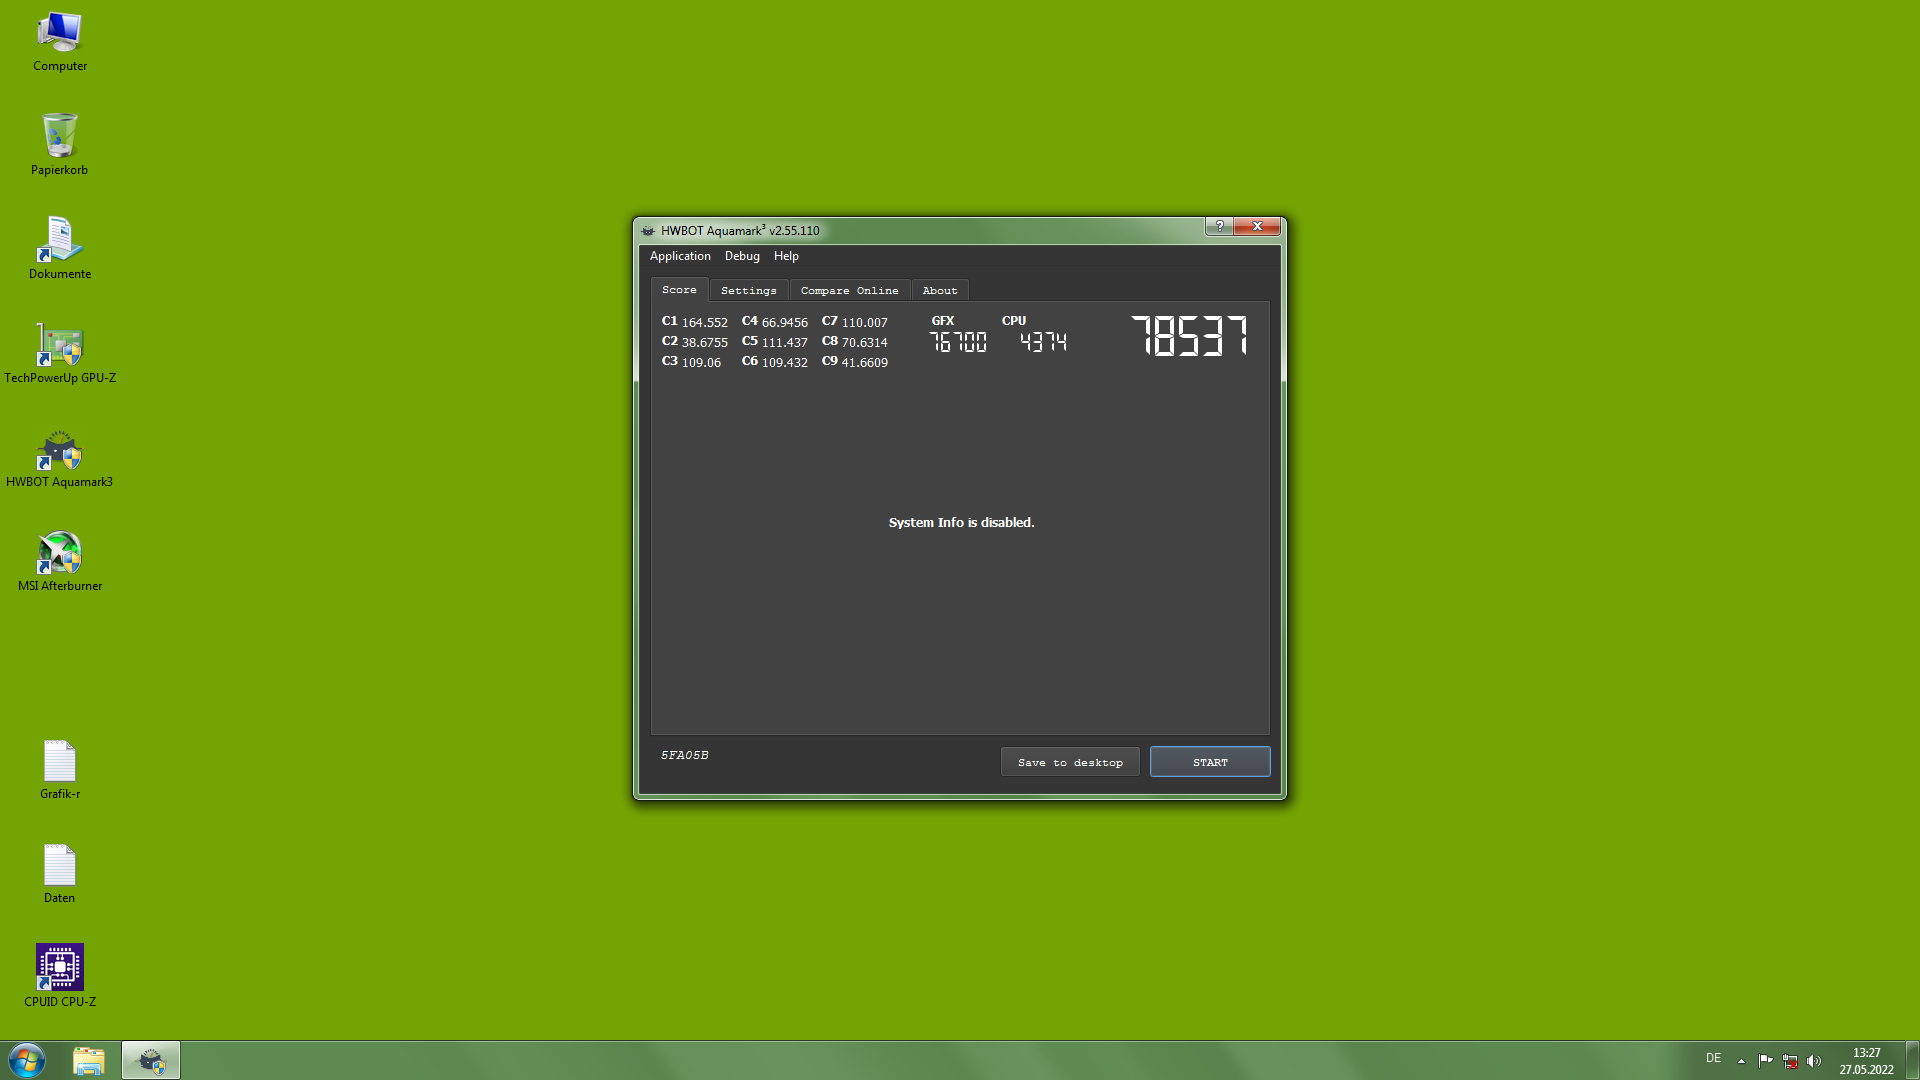The width and height of the screenshot is (1920, 1080).
Task: Activate the Aquamark taskbar button
Action: [x=151, y=1061]
